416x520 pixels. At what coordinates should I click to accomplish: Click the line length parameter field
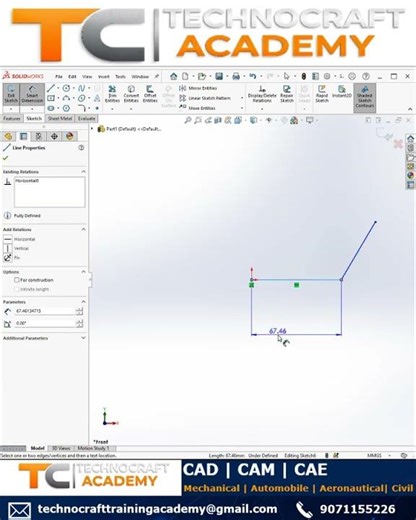coord(44,311)
